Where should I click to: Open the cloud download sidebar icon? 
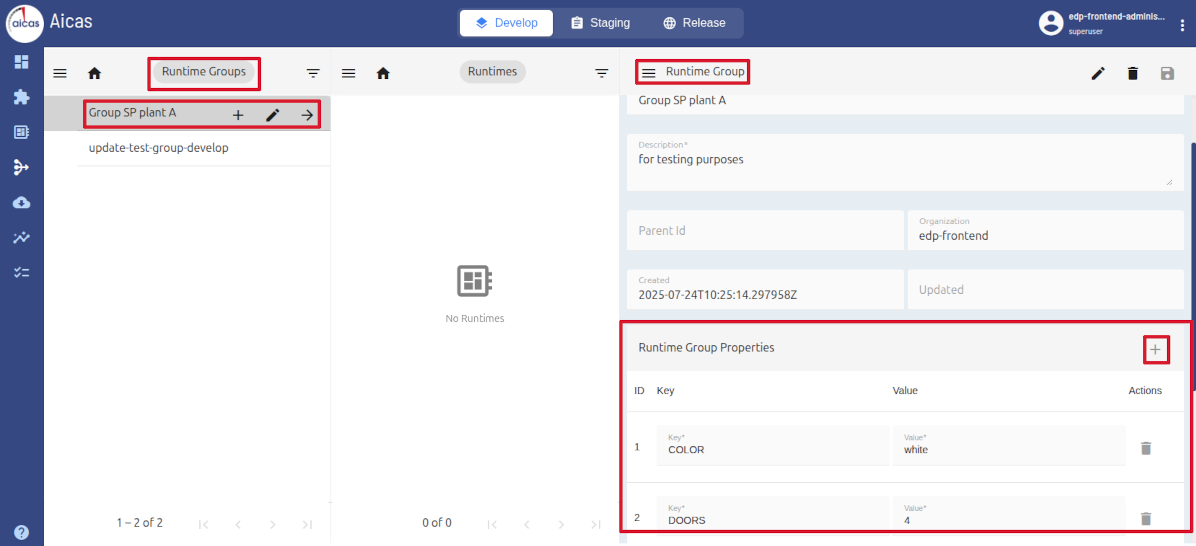[x=21, y=202]
